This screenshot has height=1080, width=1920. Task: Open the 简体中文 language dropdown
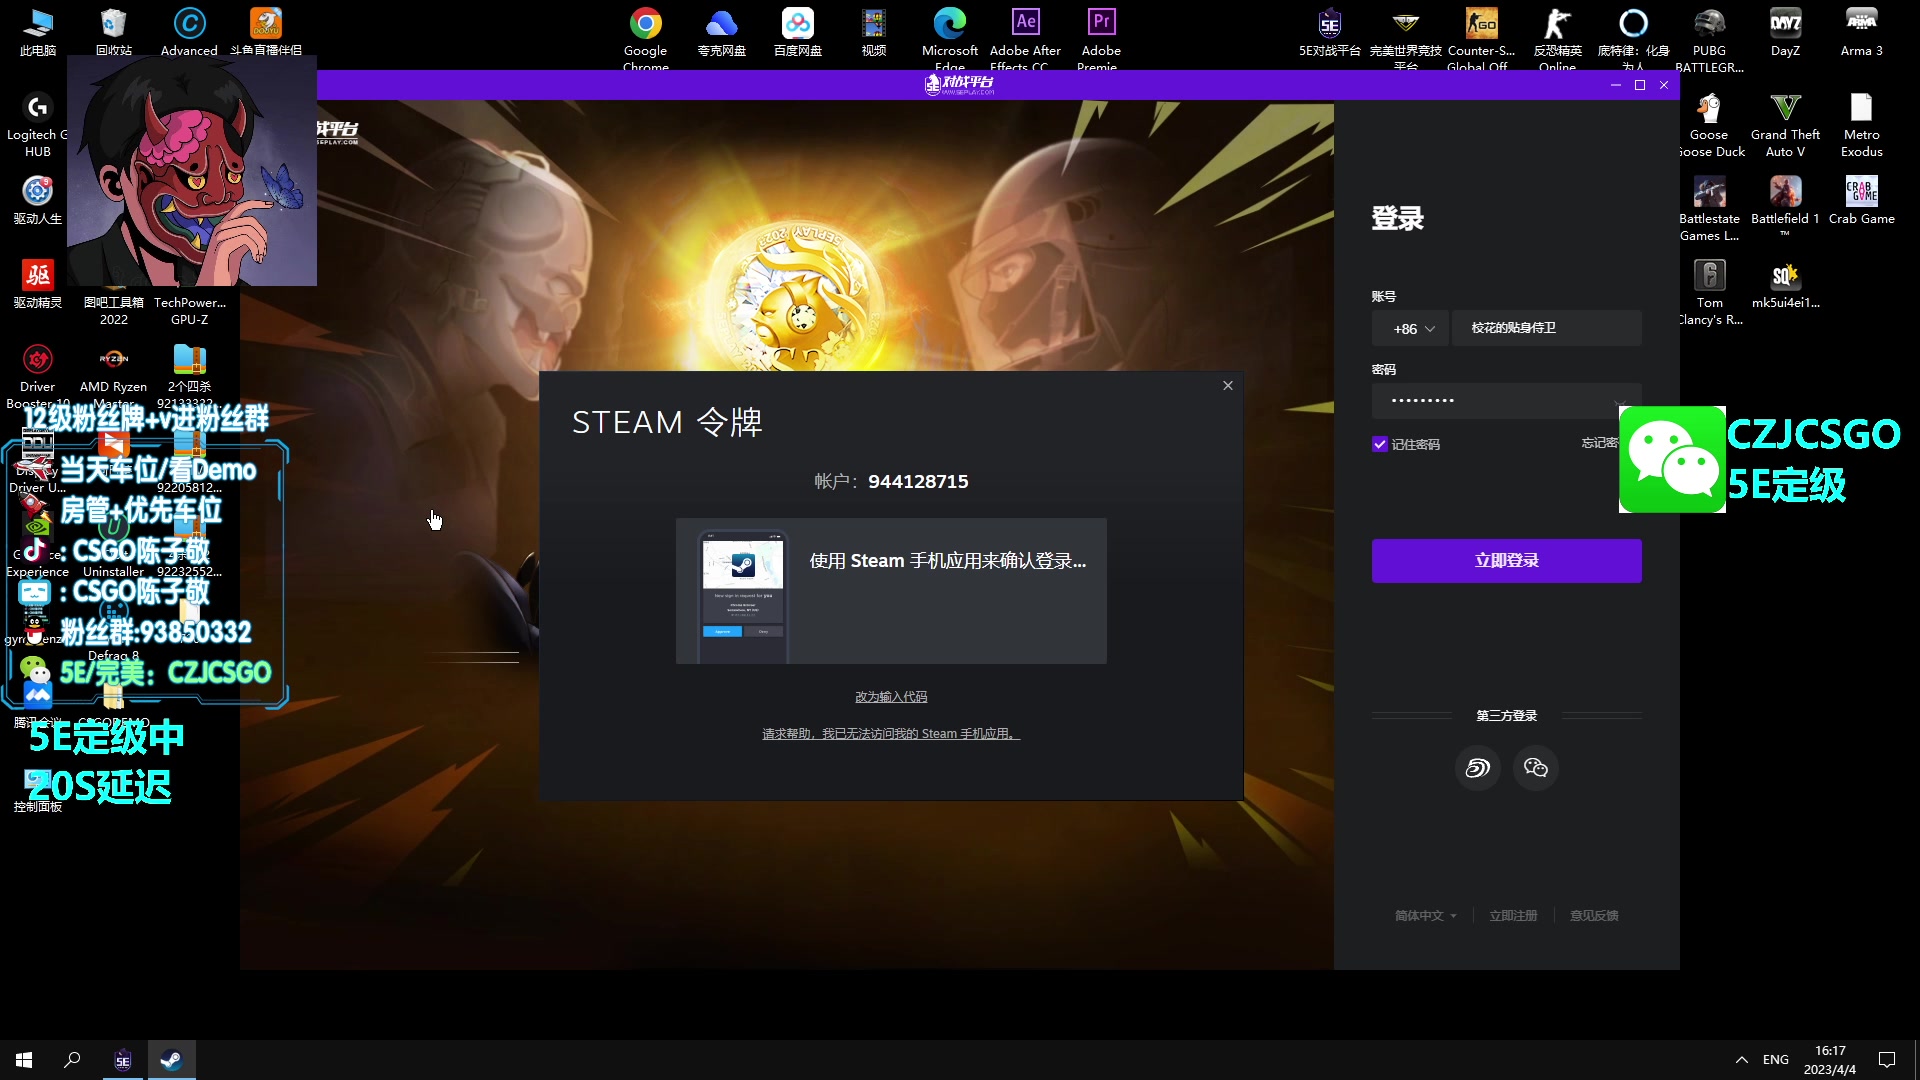tap(1425, 916)
